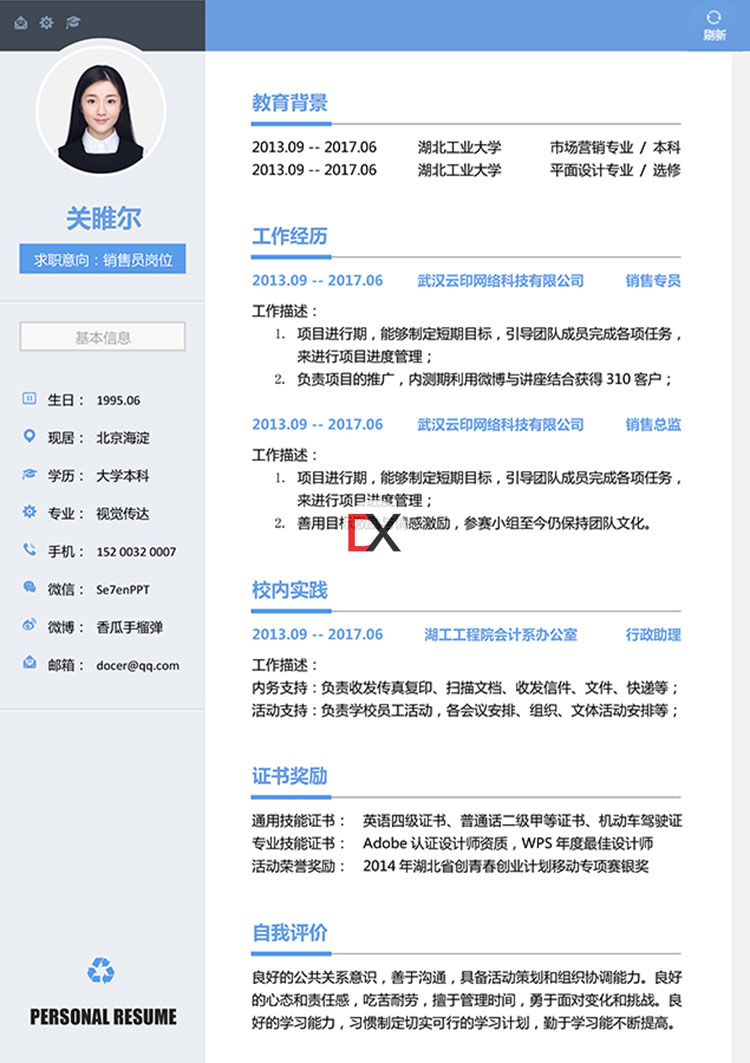Click the phone number 152 0032 0007

point(136,552)
